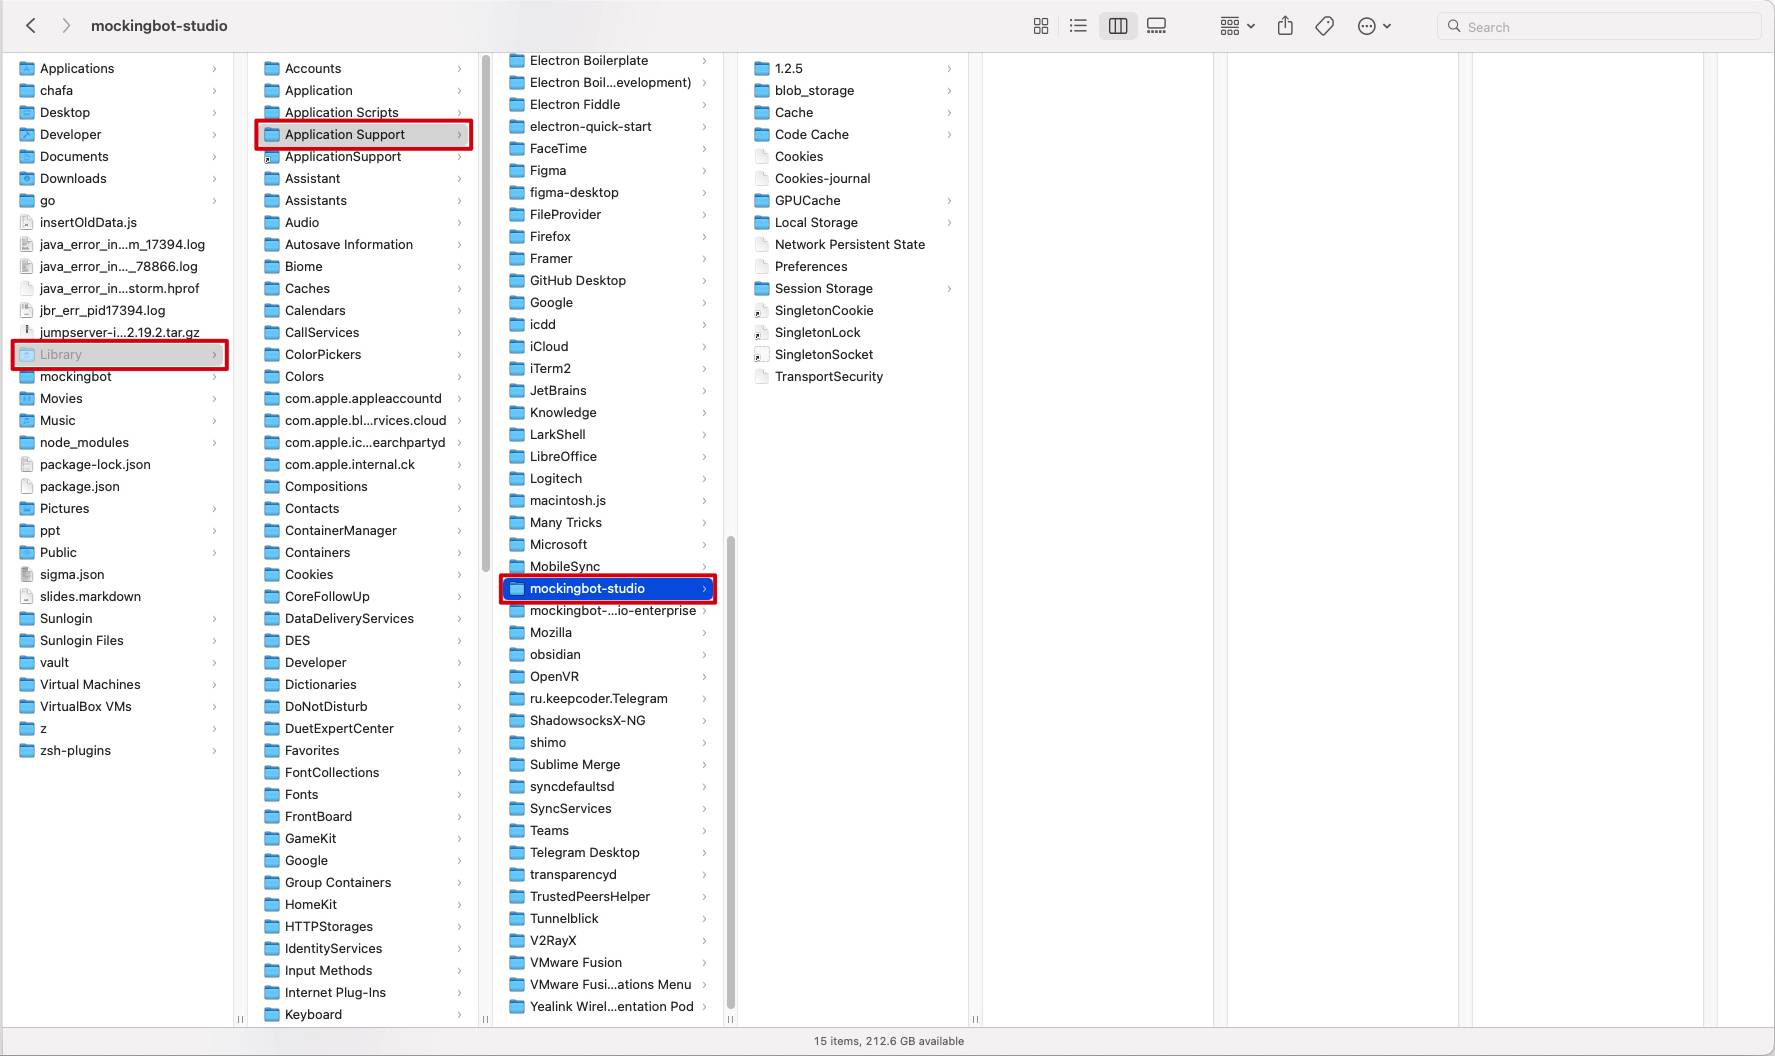
Task: Select the Sublime Merge folder
Action: [609, 764]
